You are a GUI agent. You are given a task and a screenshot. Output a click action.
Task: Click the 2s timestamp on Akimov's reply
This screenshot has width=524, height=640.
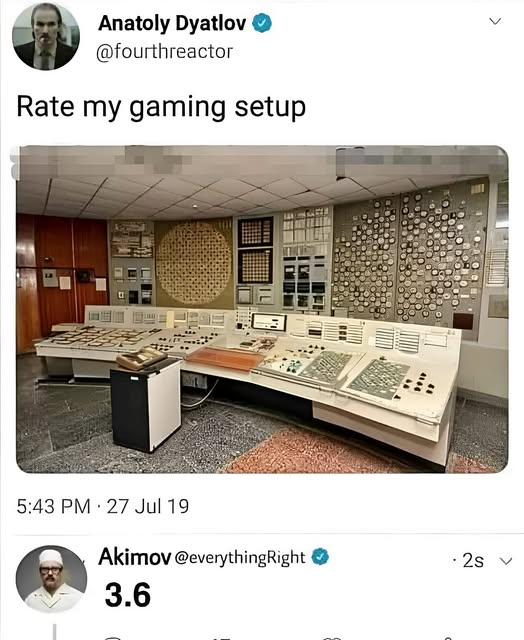[x=473, y=561]
